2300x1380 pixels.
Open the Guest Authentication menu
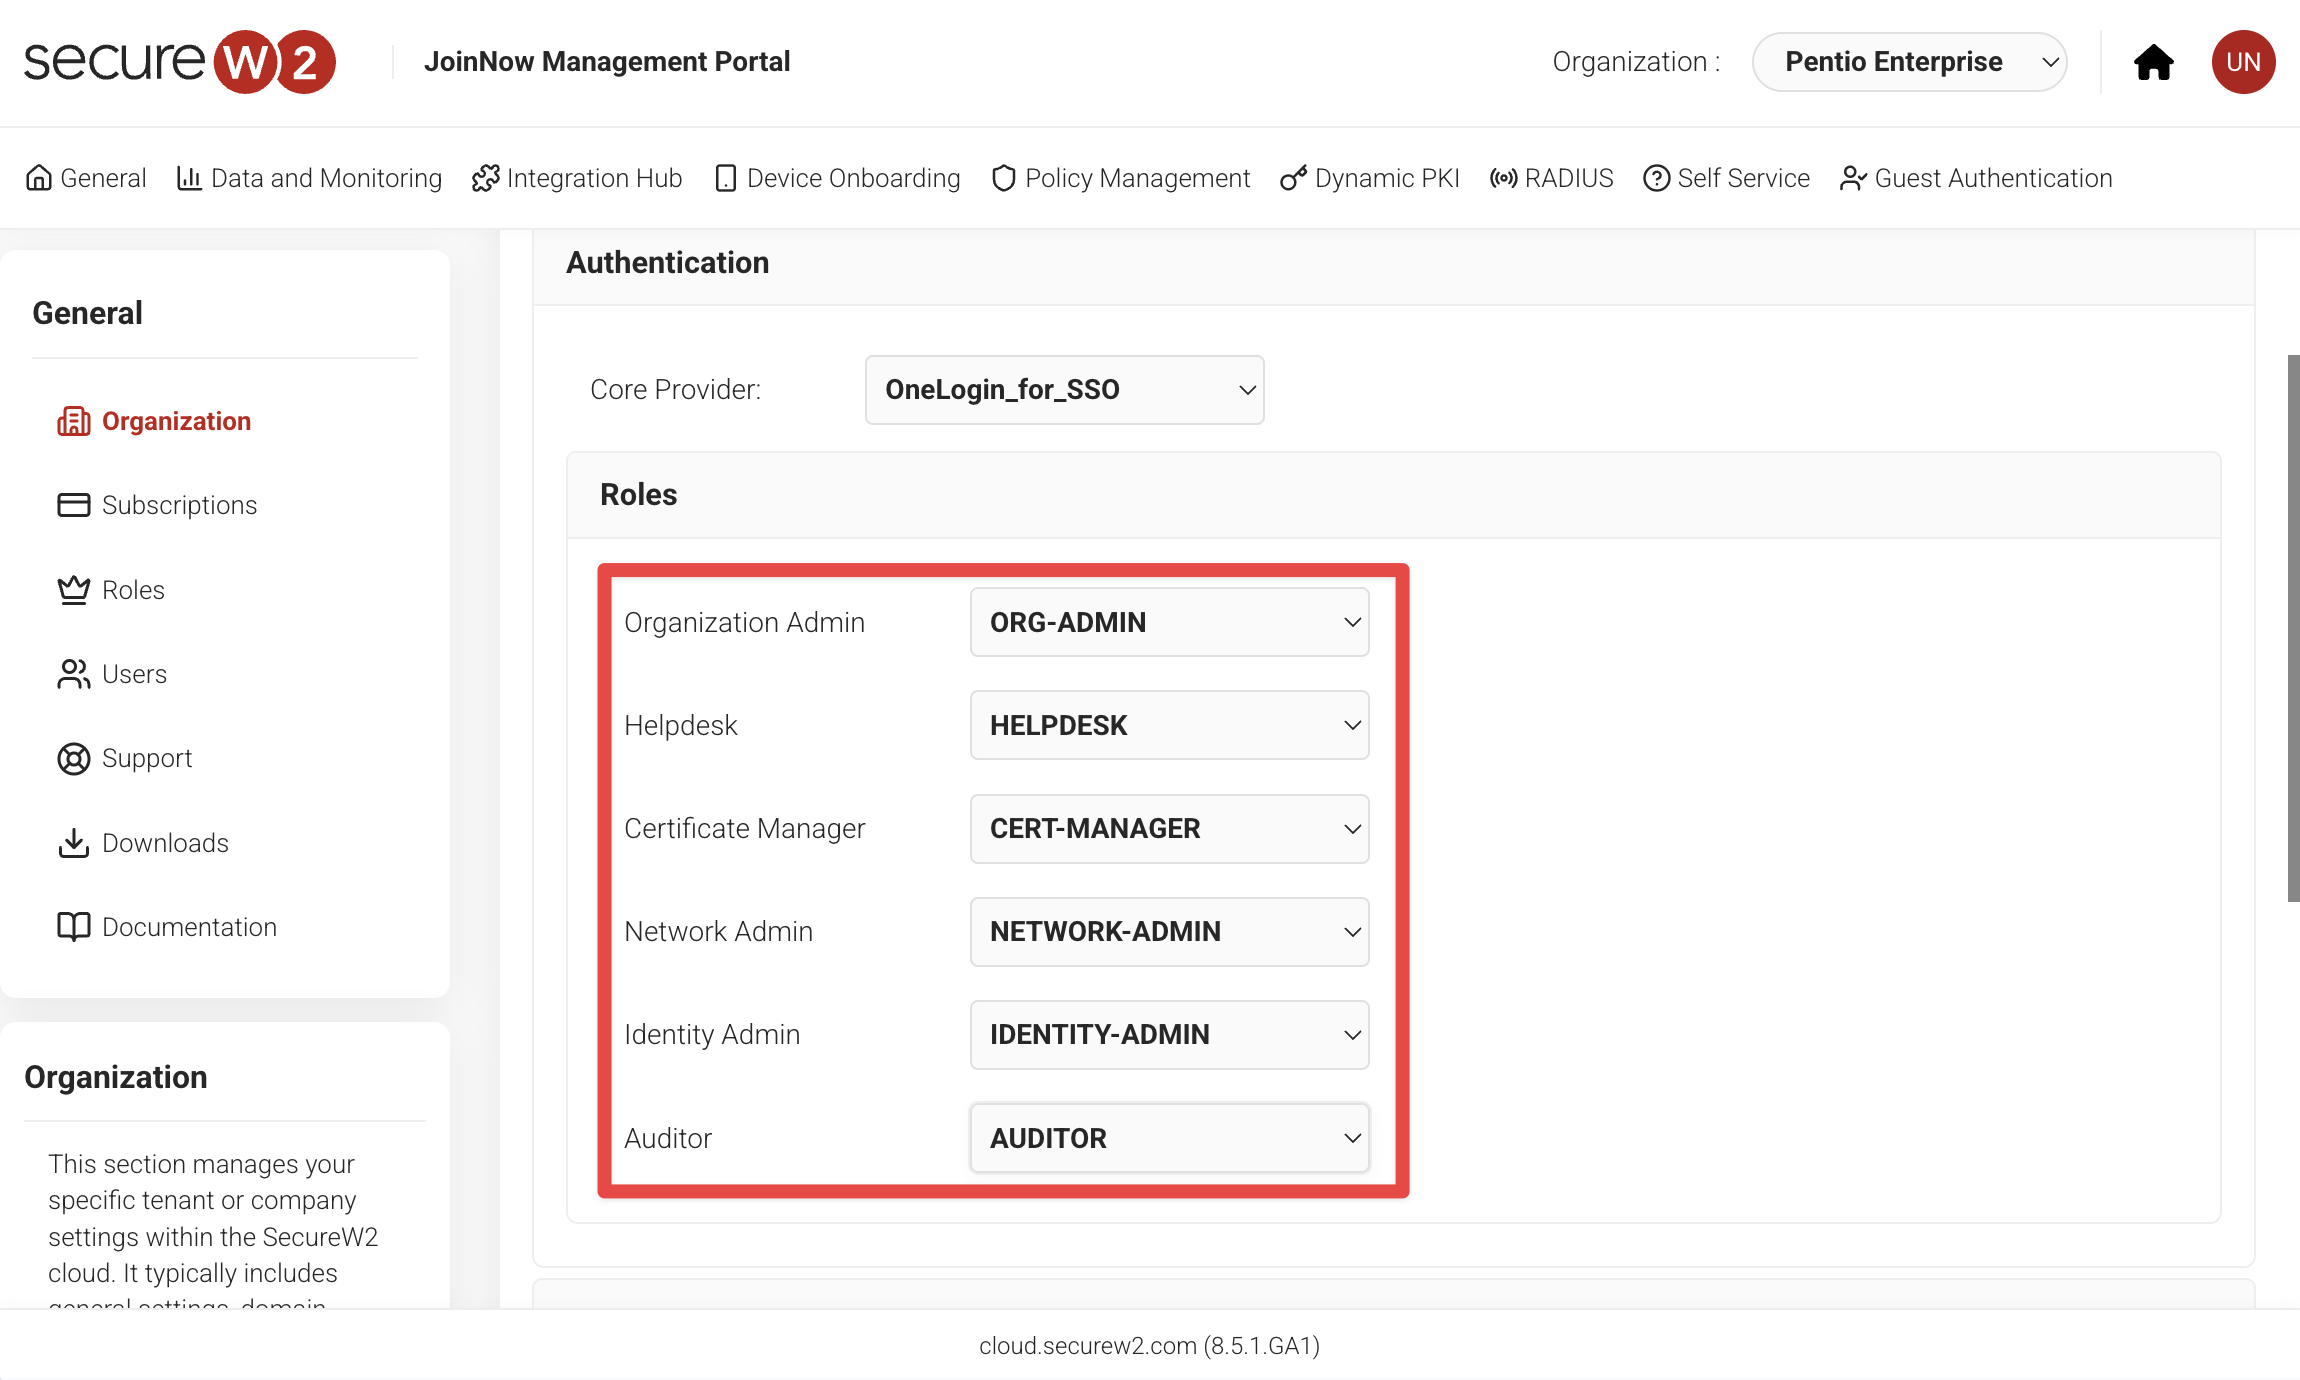pyautogui.click(x=1976, y=178)
